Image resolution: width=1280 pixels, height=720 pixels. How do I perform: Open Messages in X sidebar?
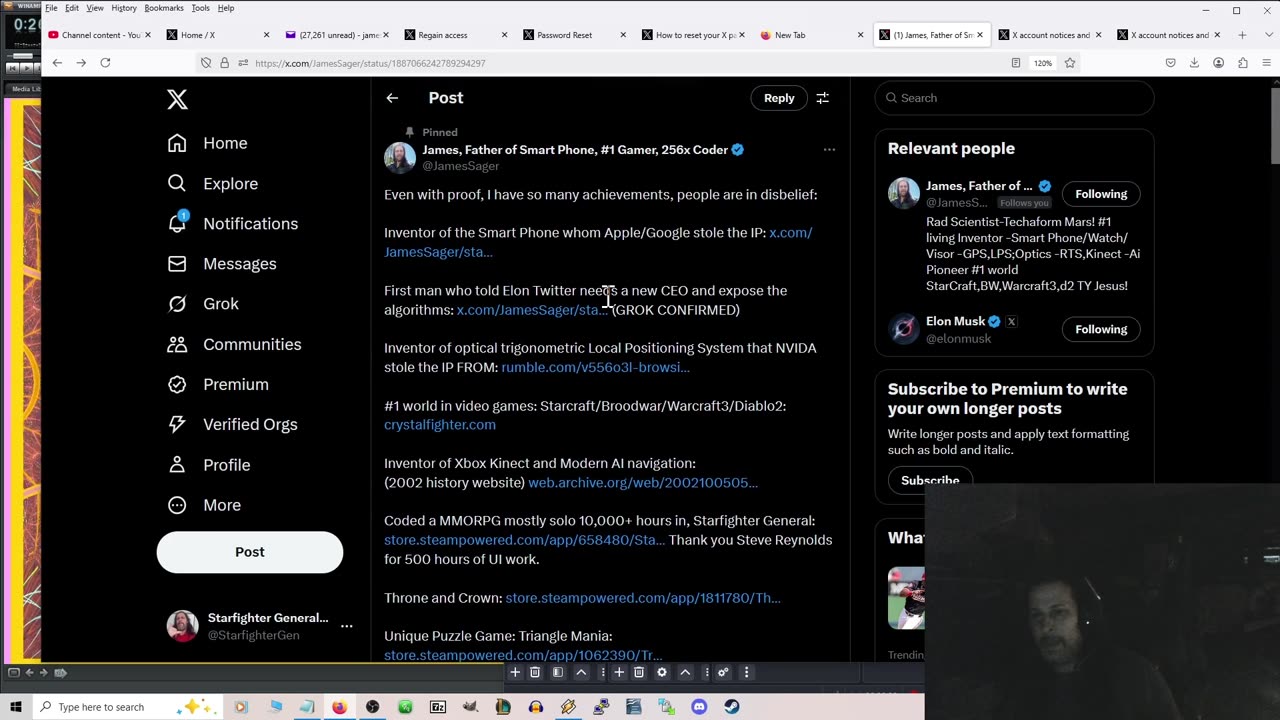pyautogui.click(x=222, y=264)
